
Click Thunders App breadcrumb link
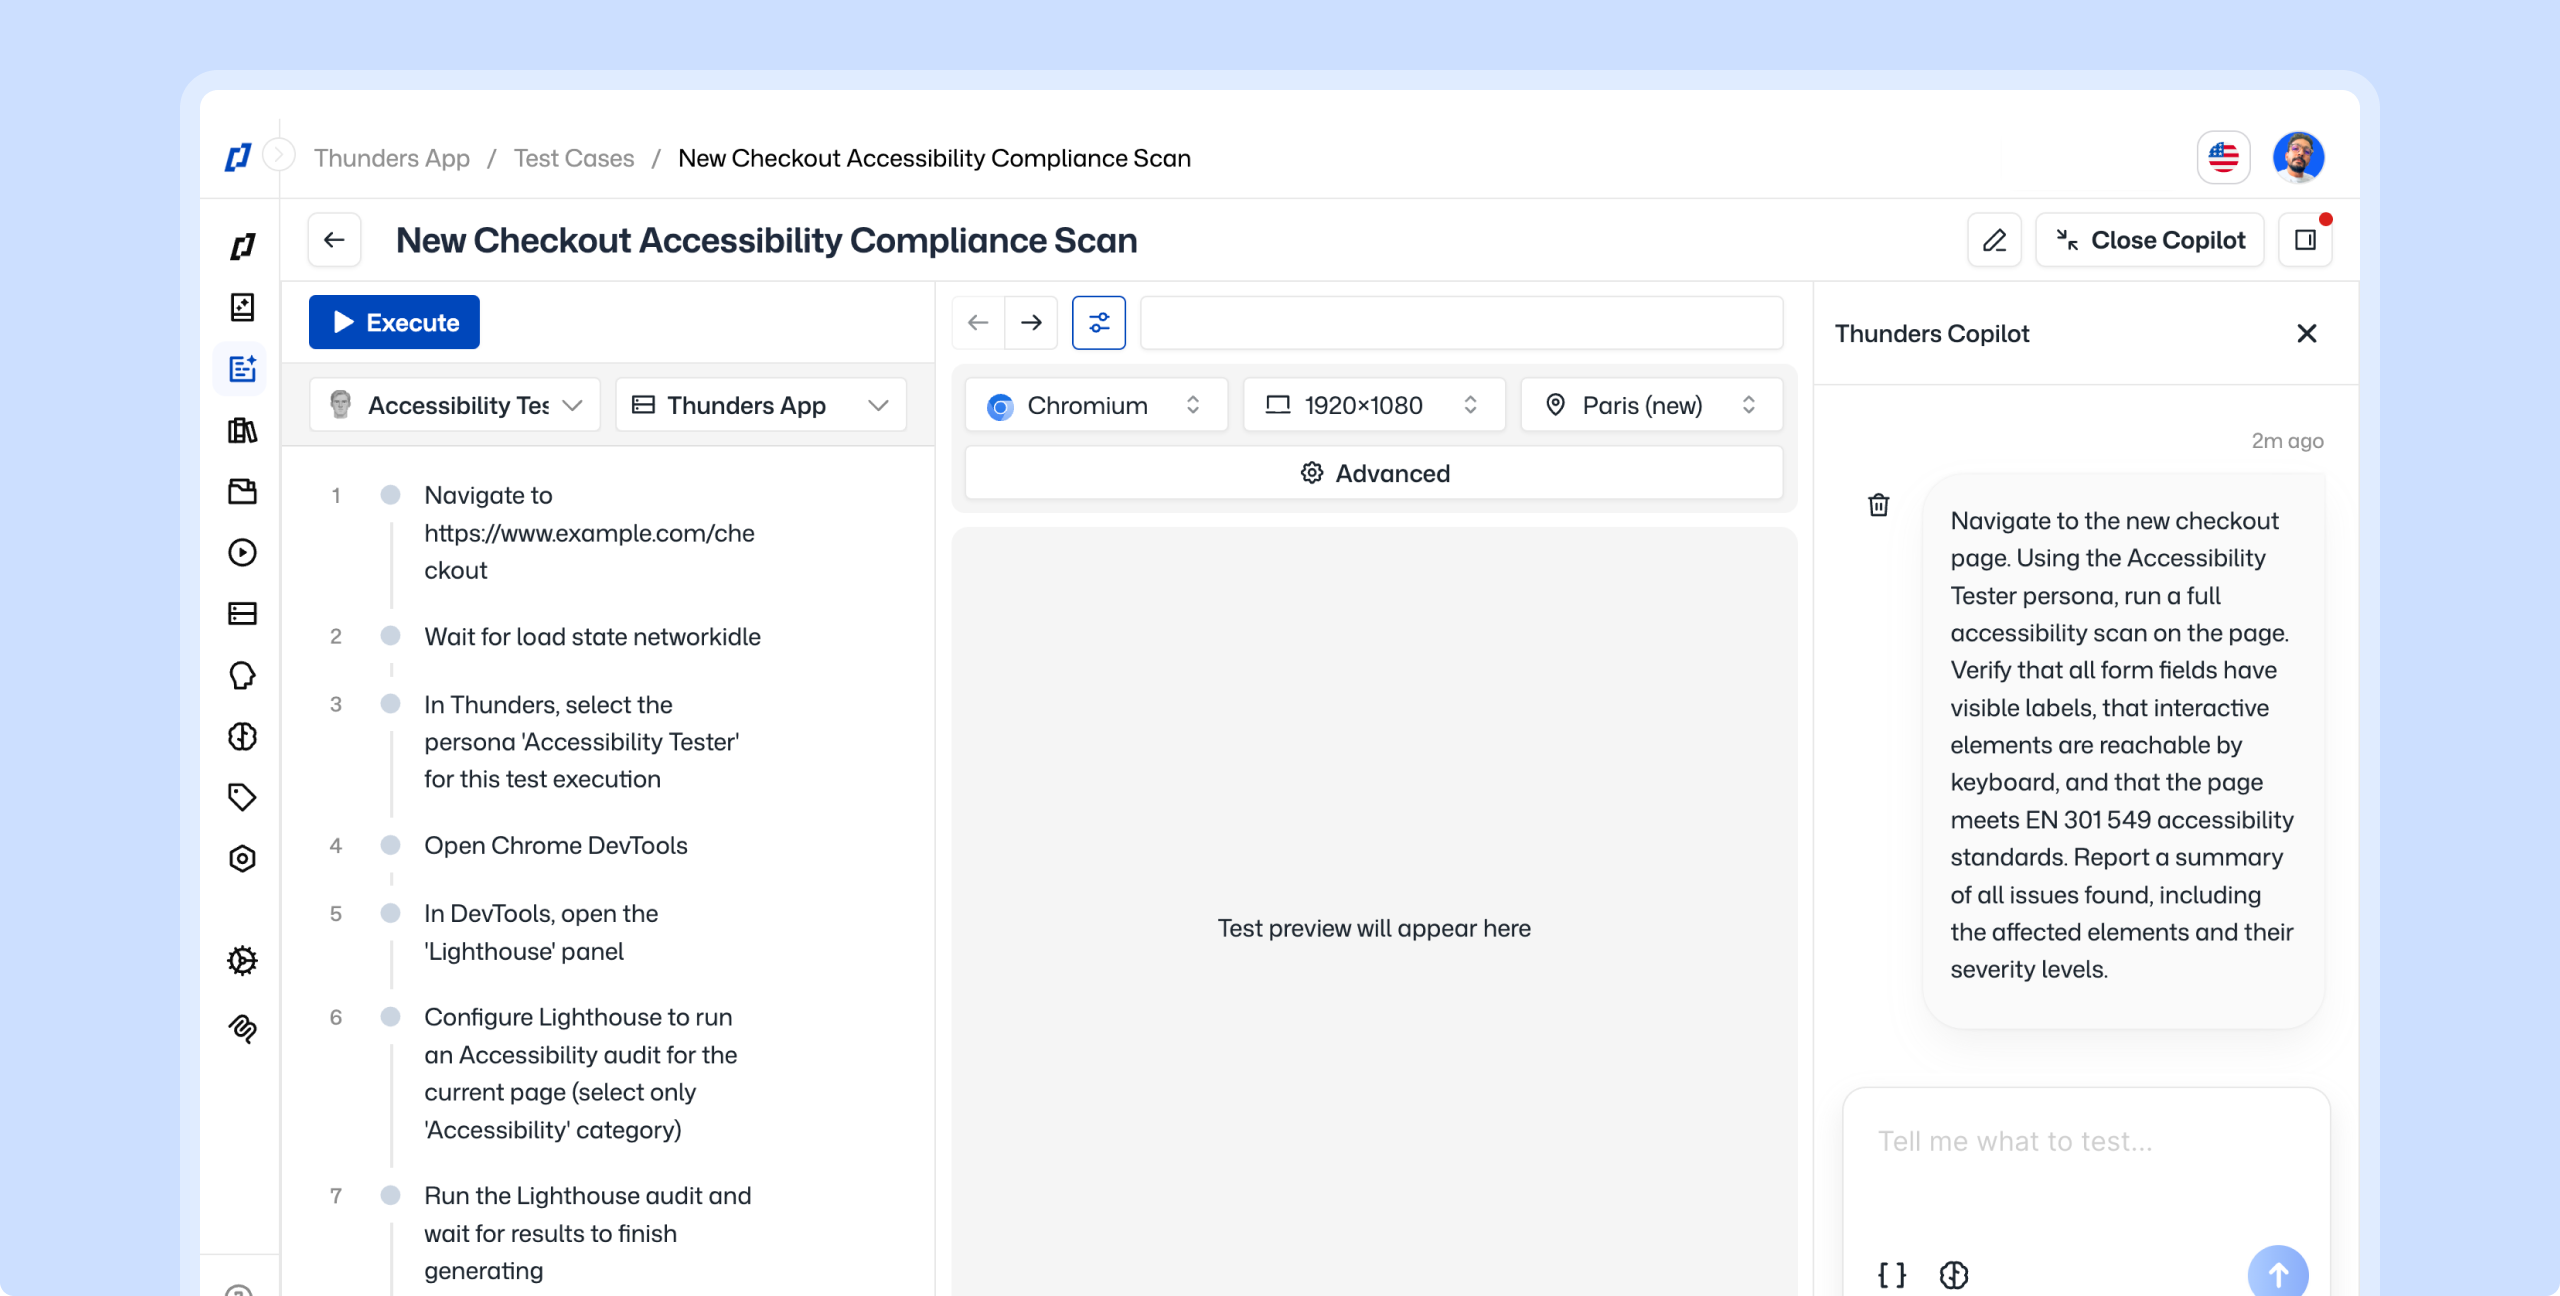pos(391,158)
